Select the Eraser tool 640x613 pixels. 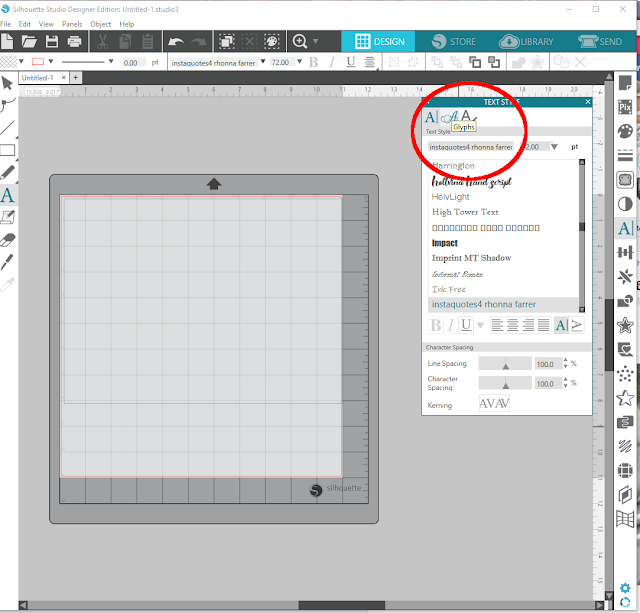7,240
